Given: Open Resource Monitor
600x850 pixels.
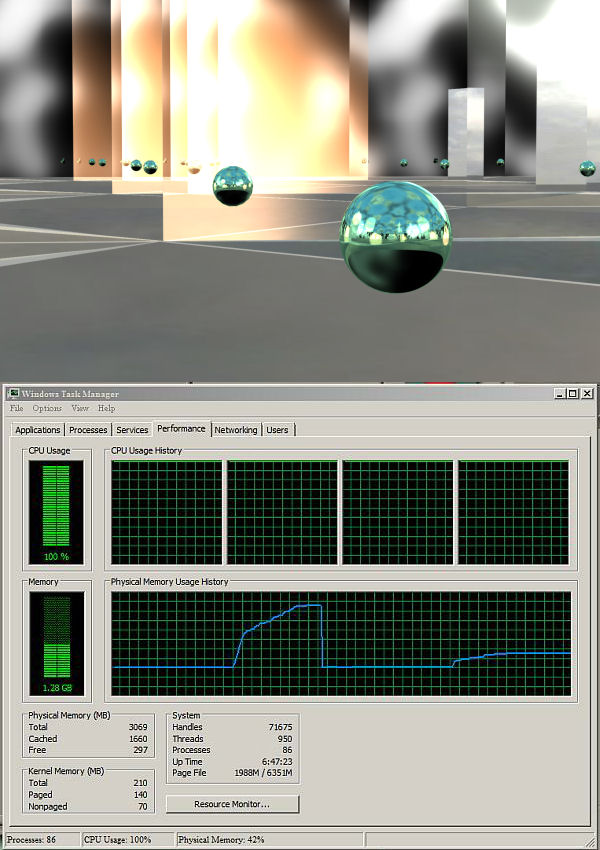Looking at the screenshot, I should pyautogui.click(x=232, y=804).
